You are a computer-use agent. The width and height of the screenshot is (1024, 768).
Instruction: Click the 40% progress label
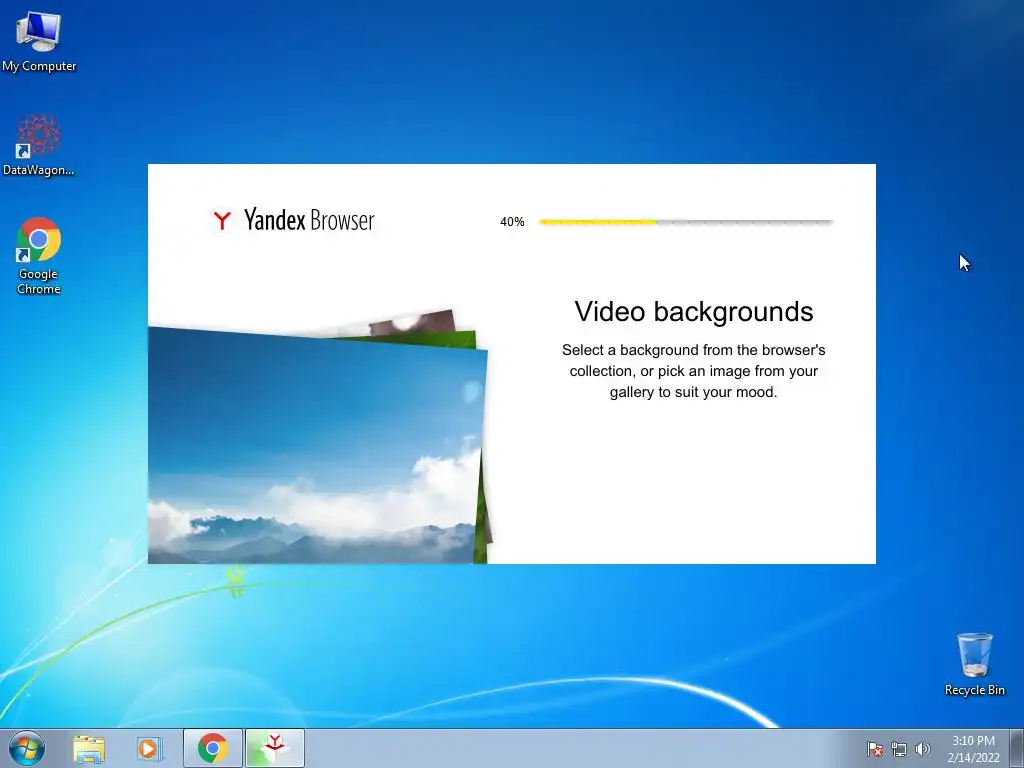512,222
